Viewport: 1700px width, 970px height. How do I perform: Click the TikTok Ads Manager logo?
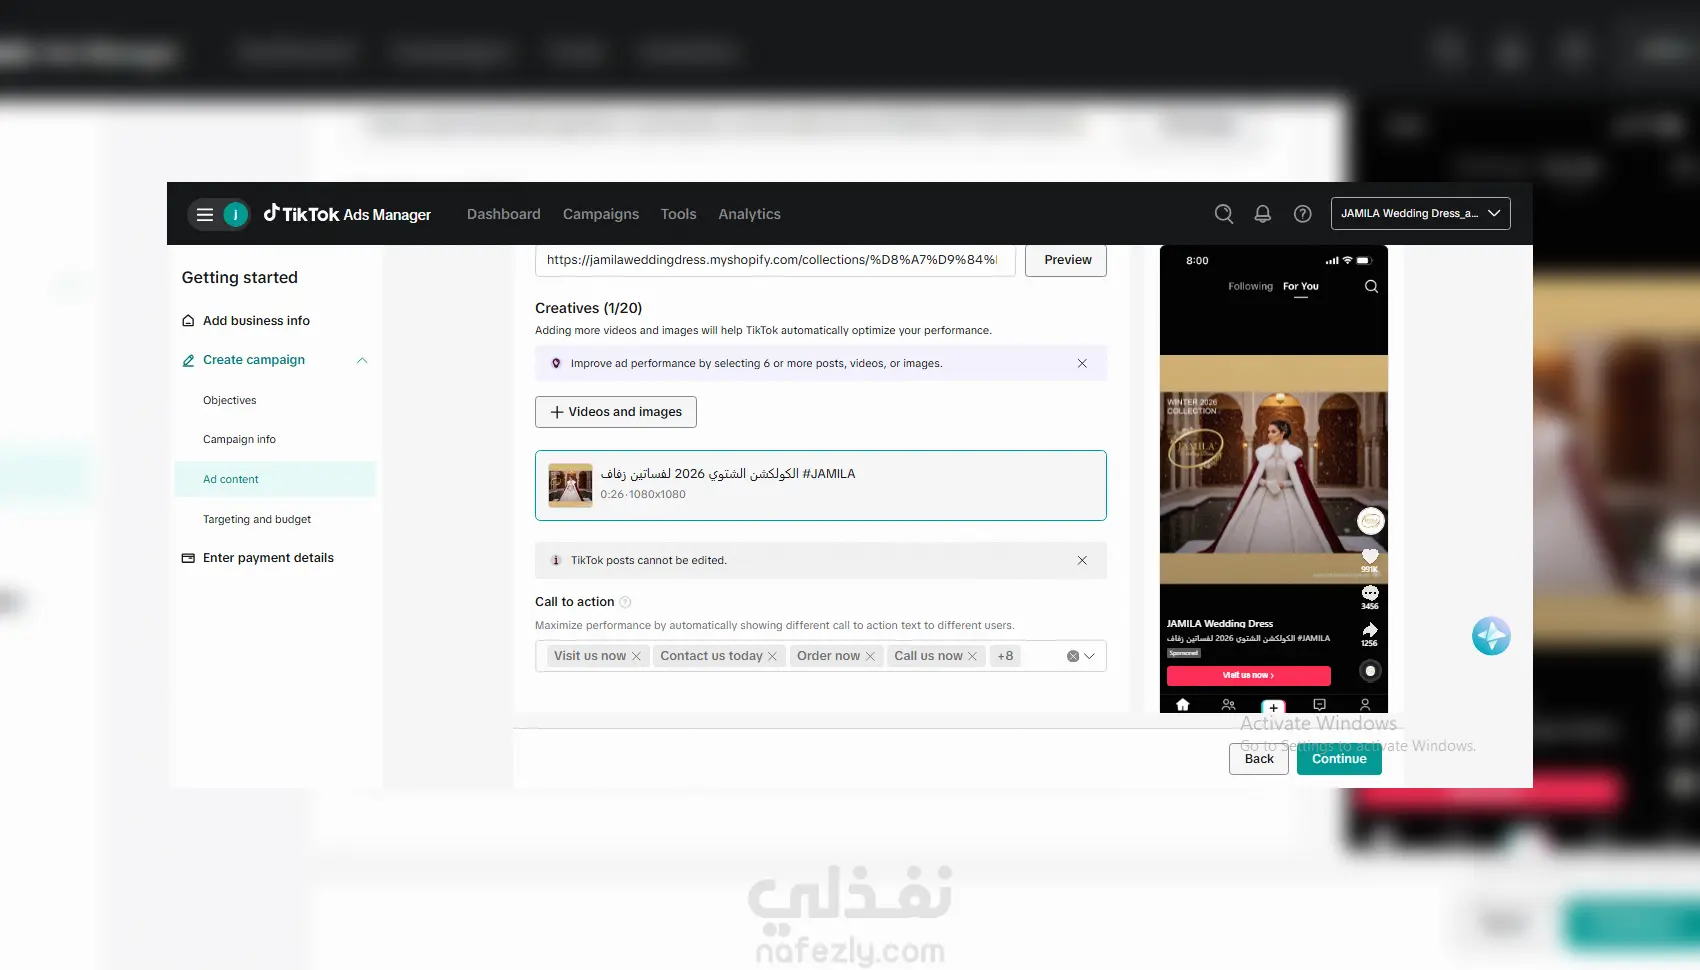pos(347,214)
